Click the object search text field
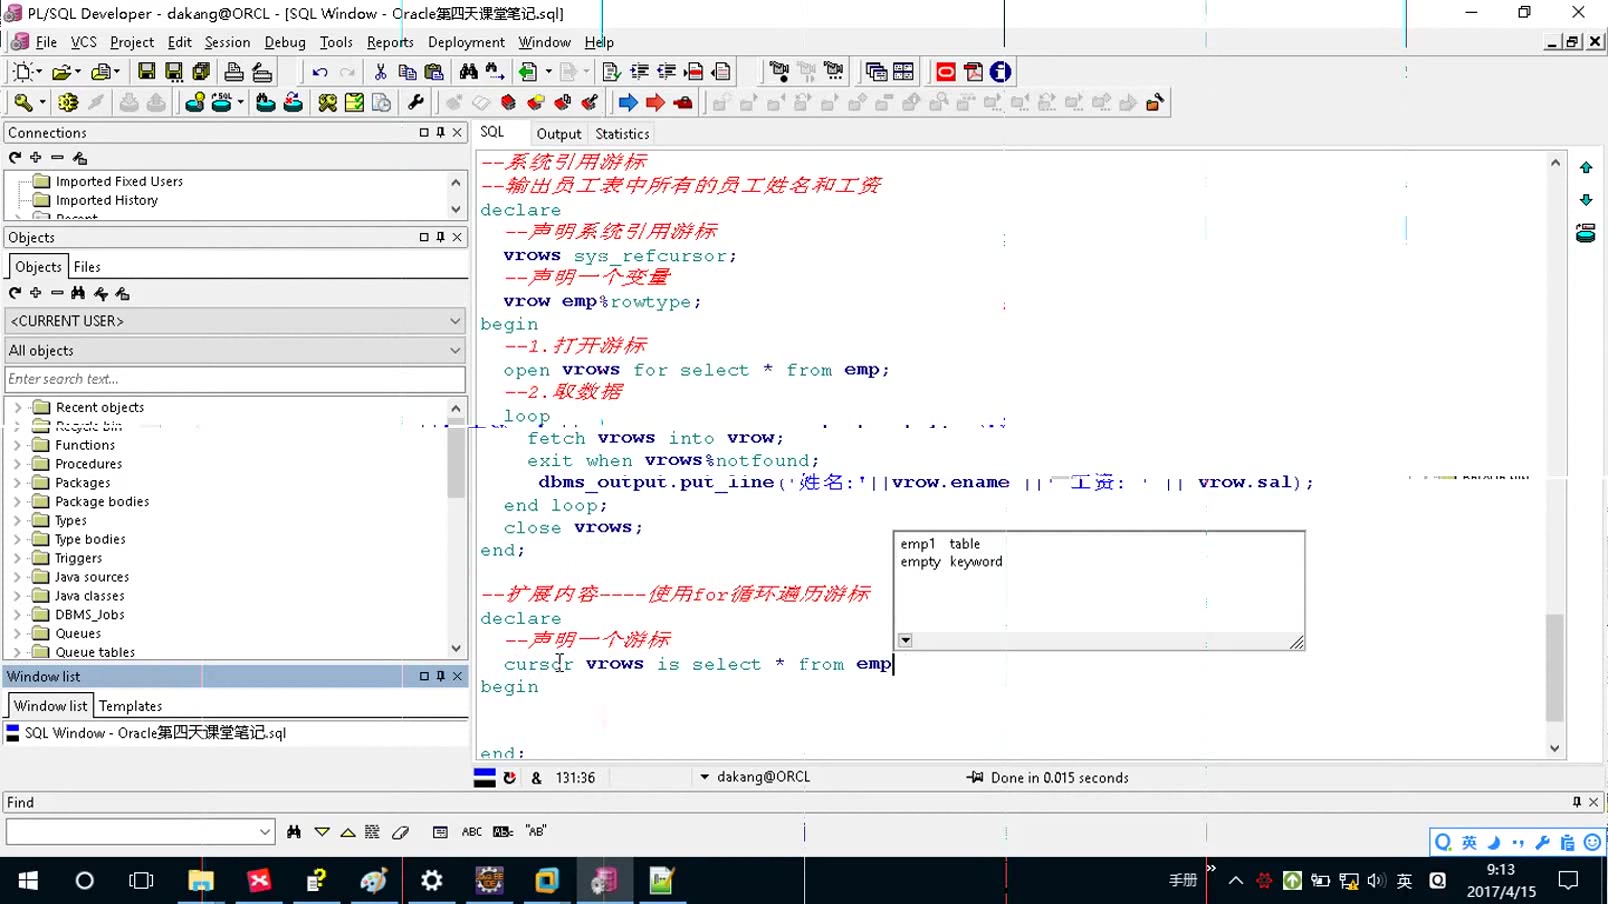 point(235,379)
